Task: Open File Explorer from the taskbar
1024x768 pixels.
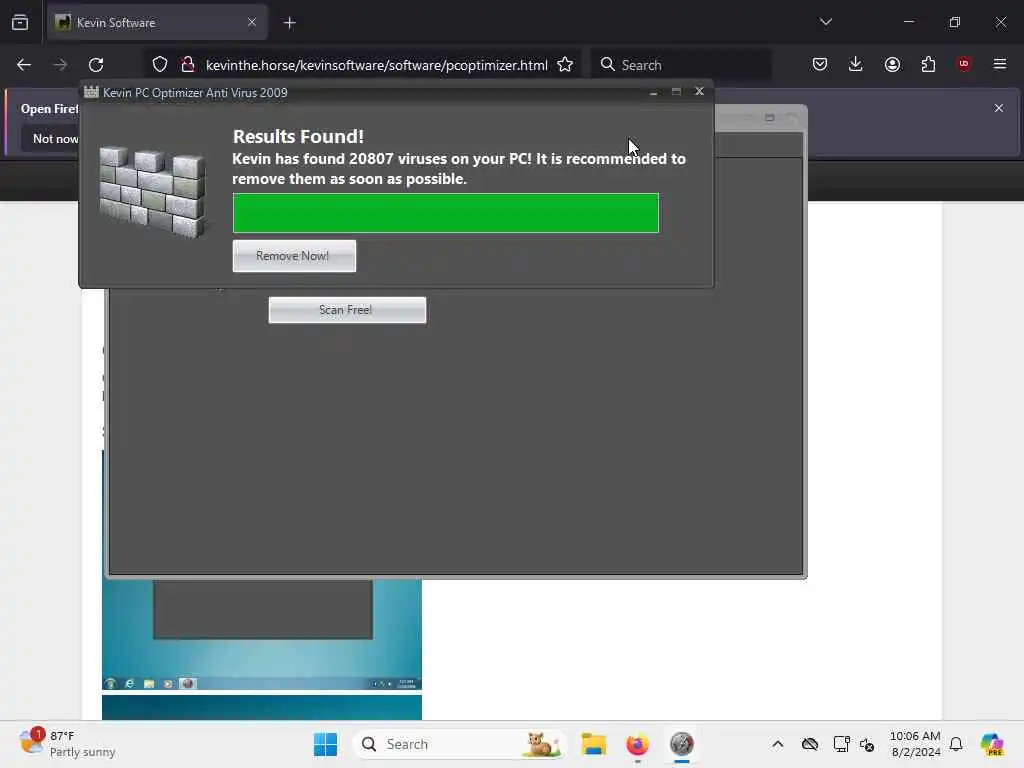Action: pos(594,744)
